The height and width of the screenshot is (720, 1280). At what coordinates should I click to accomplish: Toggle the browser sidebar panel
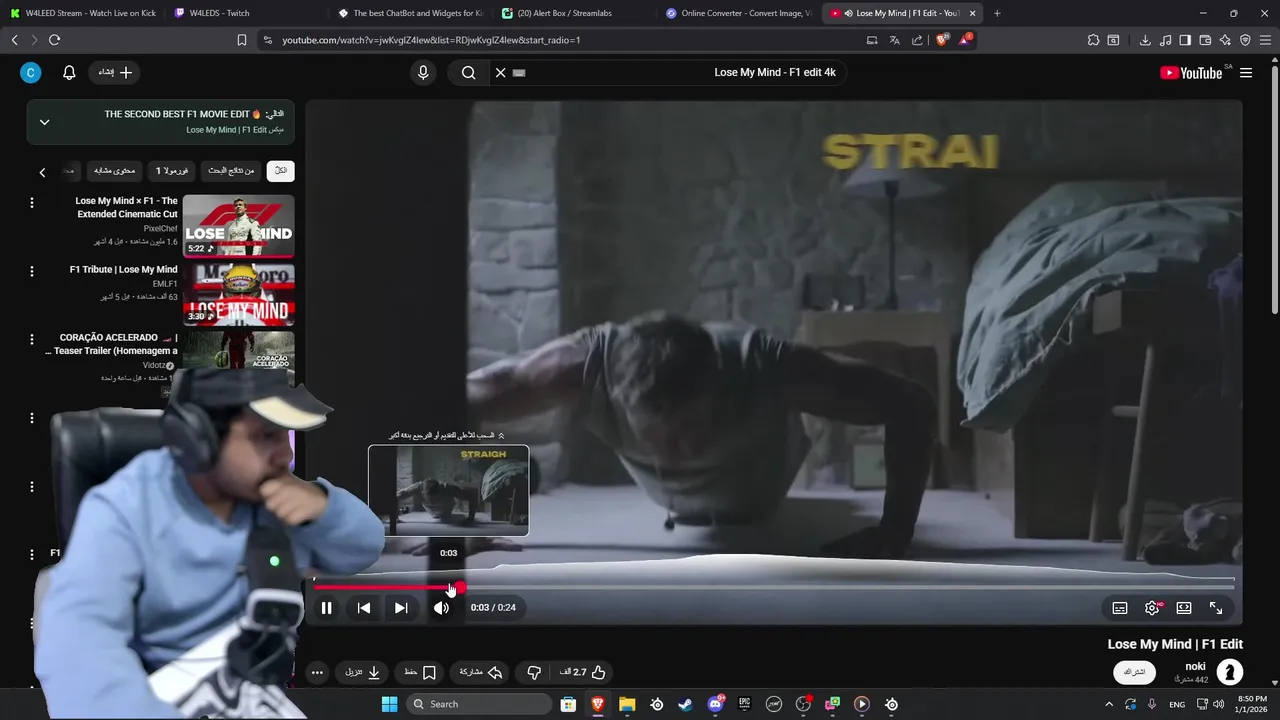coord(1185,40)
